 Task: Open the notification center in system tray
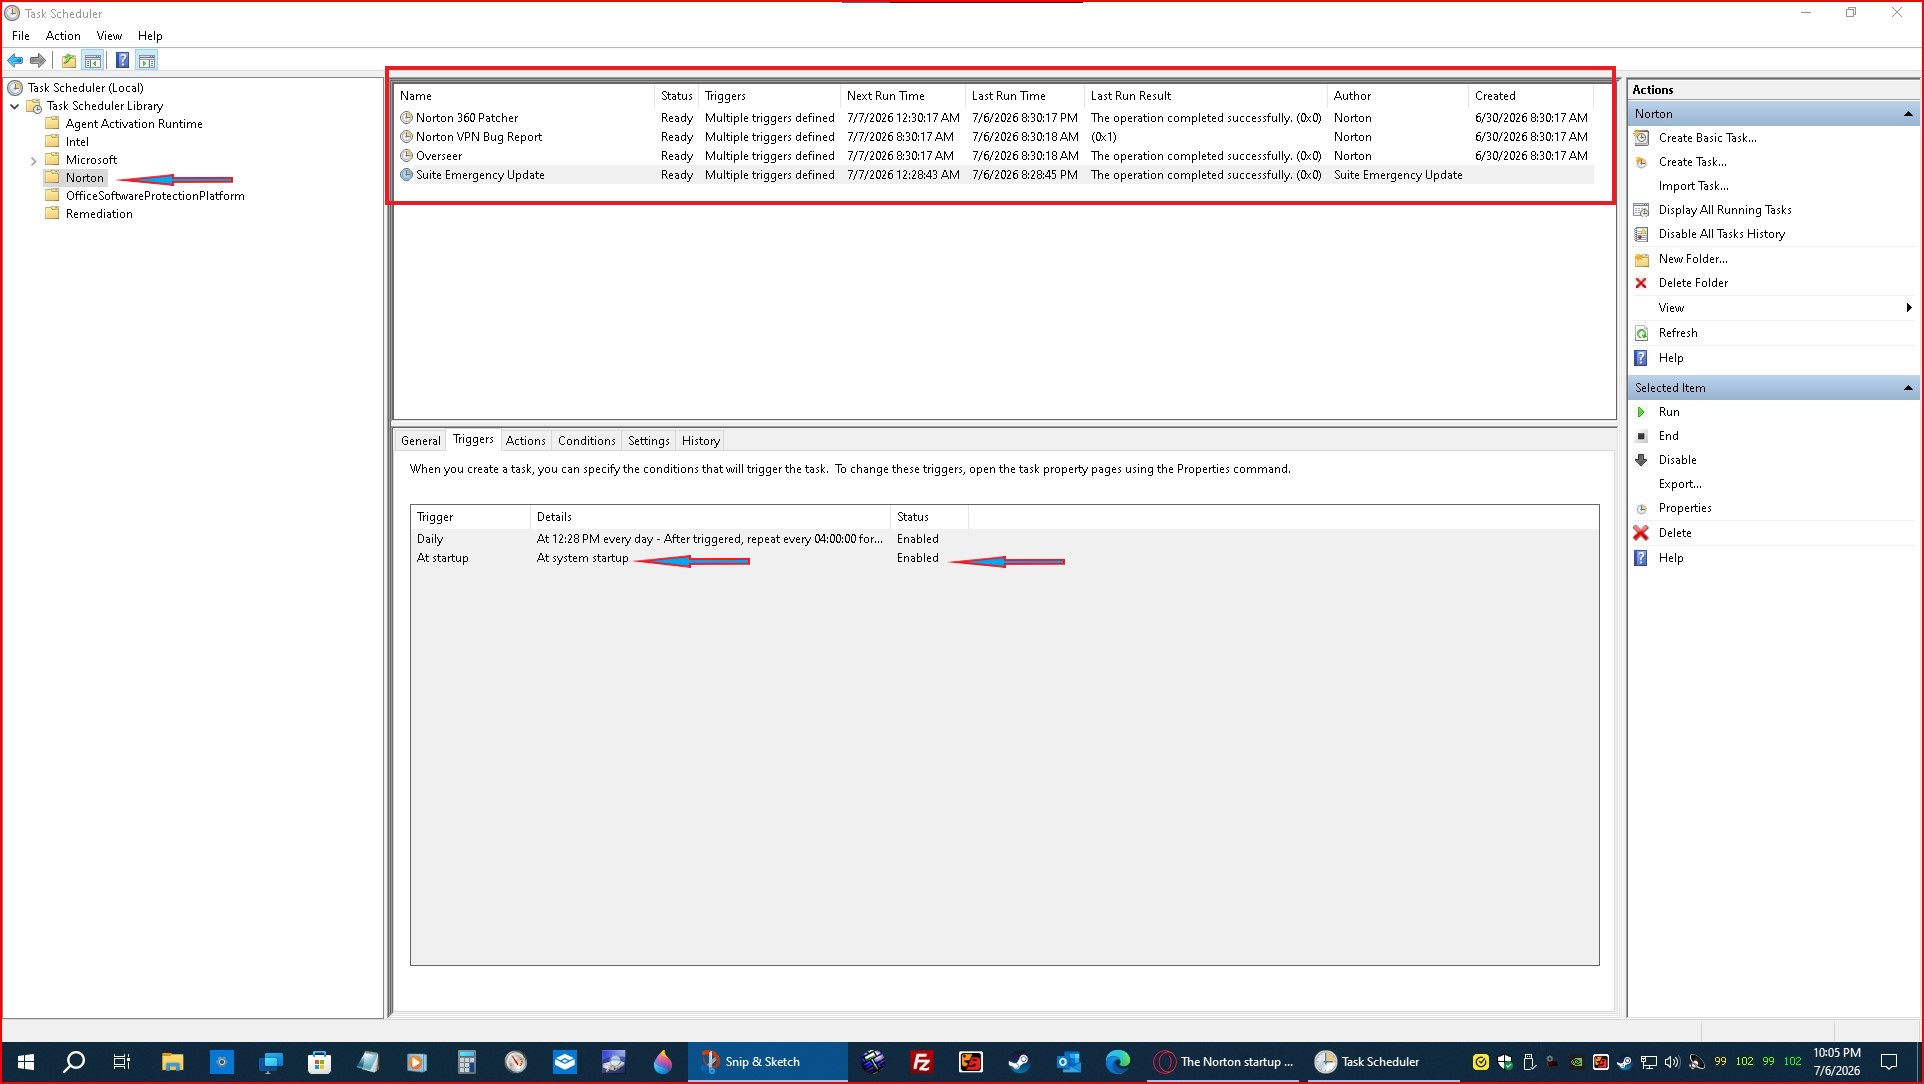(x=1889, y=1062)
